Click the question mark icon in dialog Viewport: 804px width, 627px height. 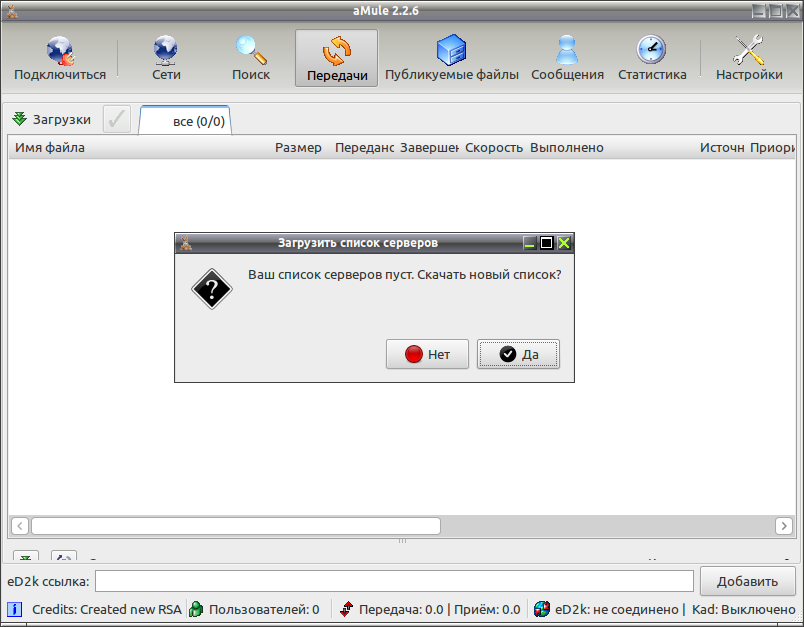[x=212, y=289]
